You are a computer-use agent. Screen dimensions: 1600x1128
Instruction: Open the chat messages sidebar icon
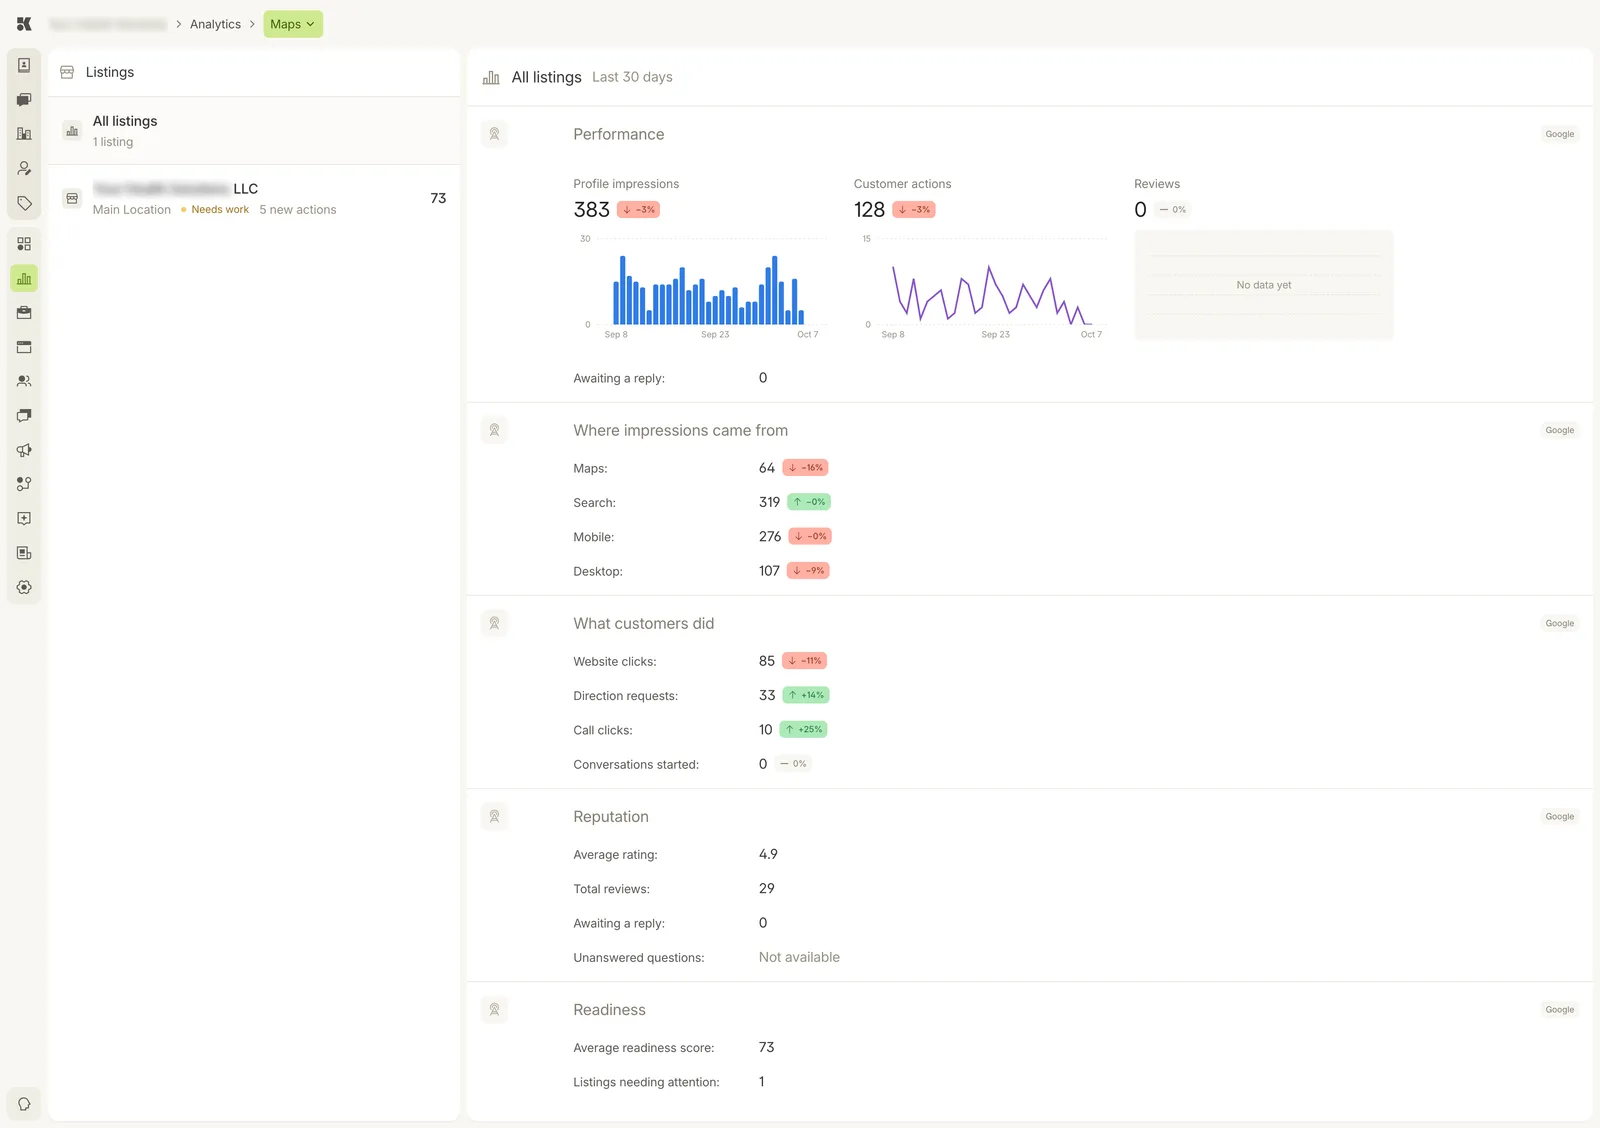[x=24, y=100]
